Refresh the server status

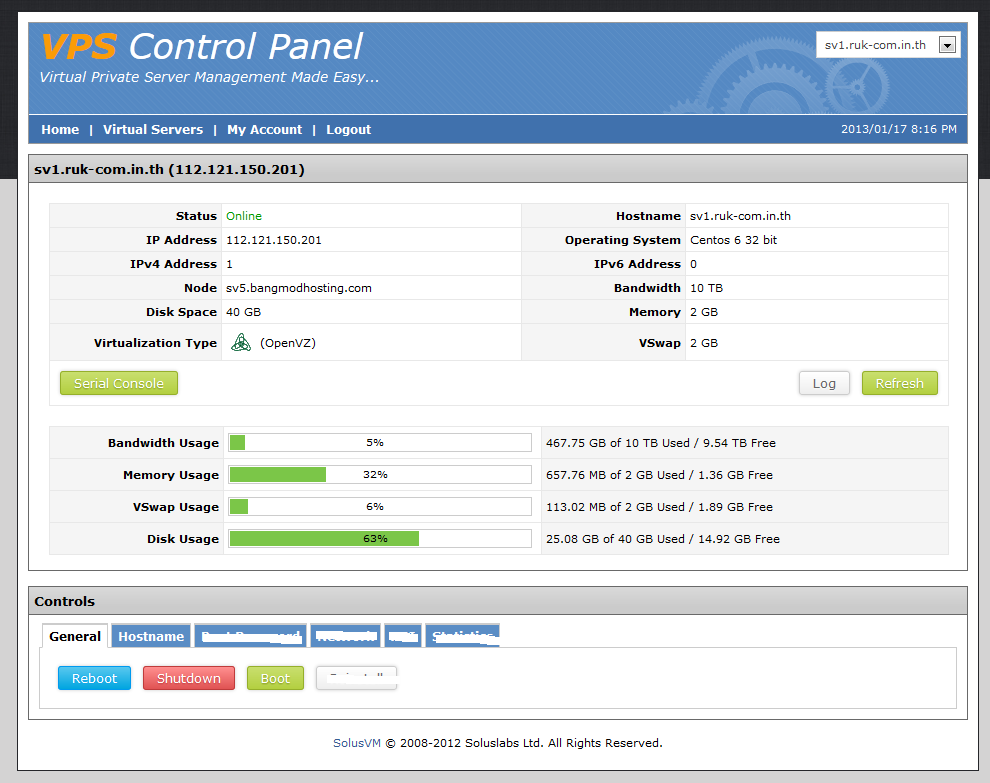[x=899, y=383]
